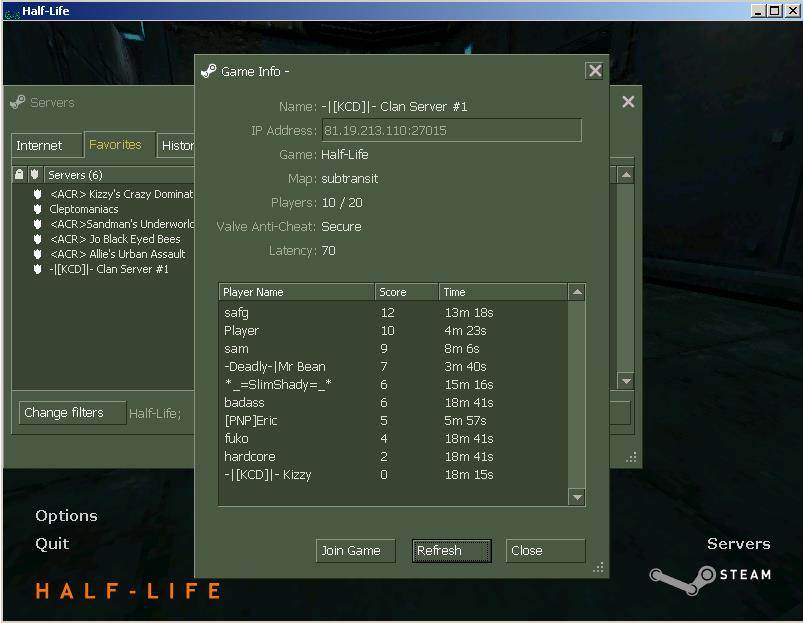Click the Join Game button

355,550
